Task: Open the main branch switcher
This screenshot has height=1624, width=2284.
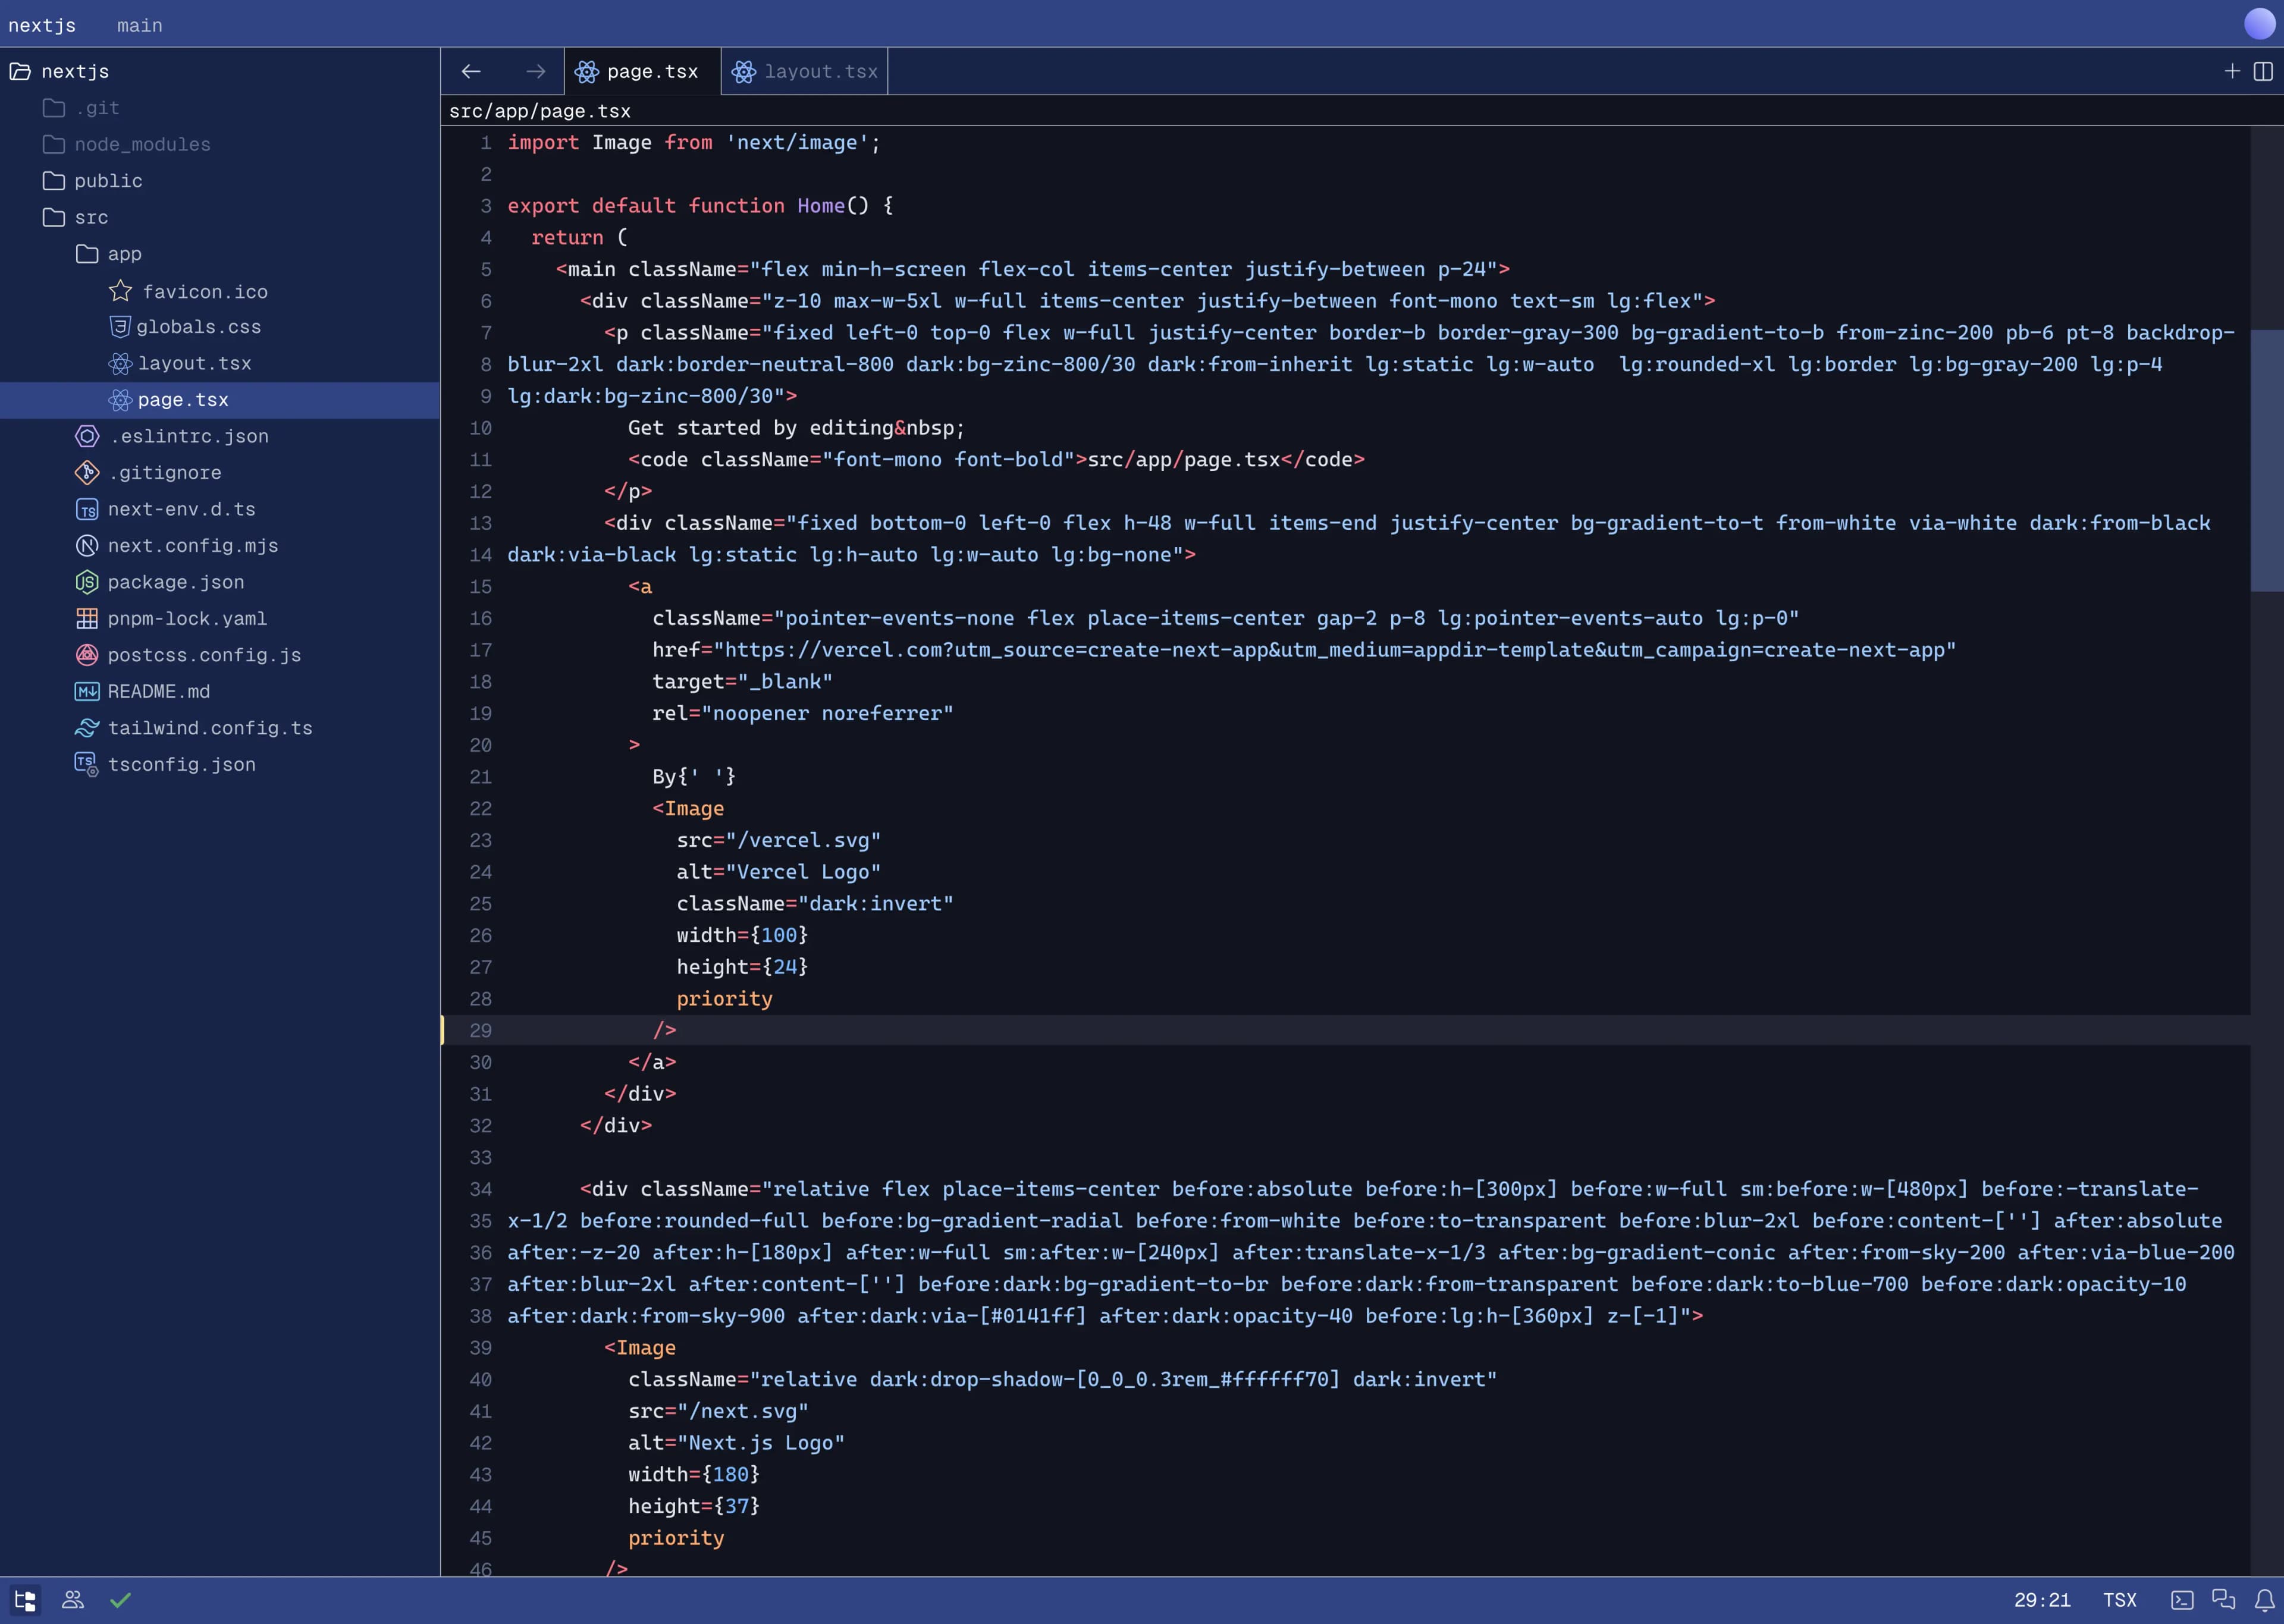Action: [140, 25]
